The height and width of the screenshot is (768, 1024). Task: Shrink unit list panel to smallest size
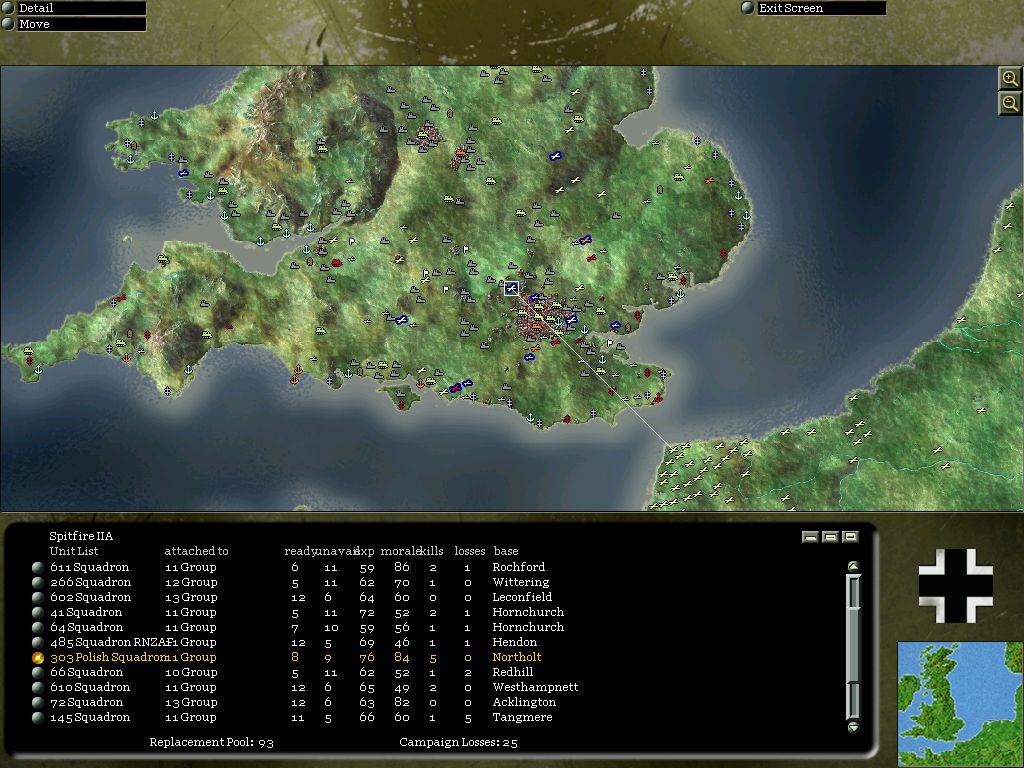(810, 537)
